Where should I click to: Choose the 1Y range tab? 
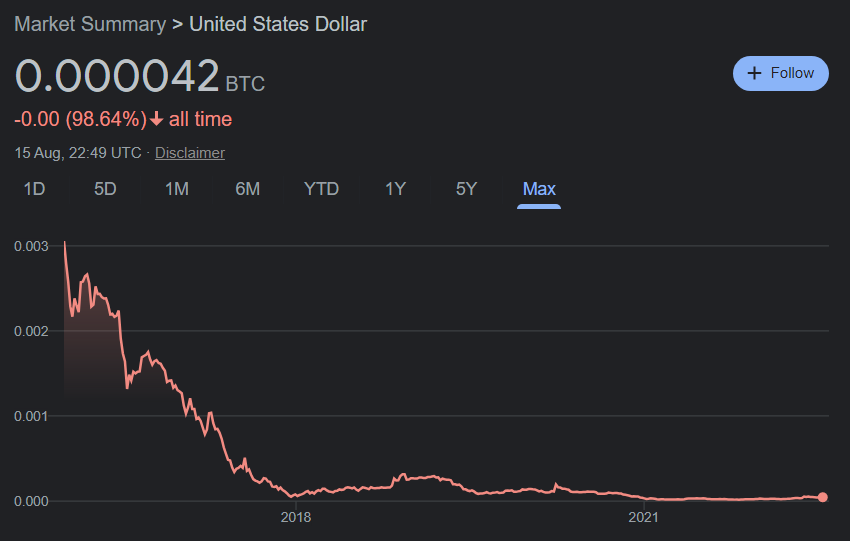click(395, 189)
